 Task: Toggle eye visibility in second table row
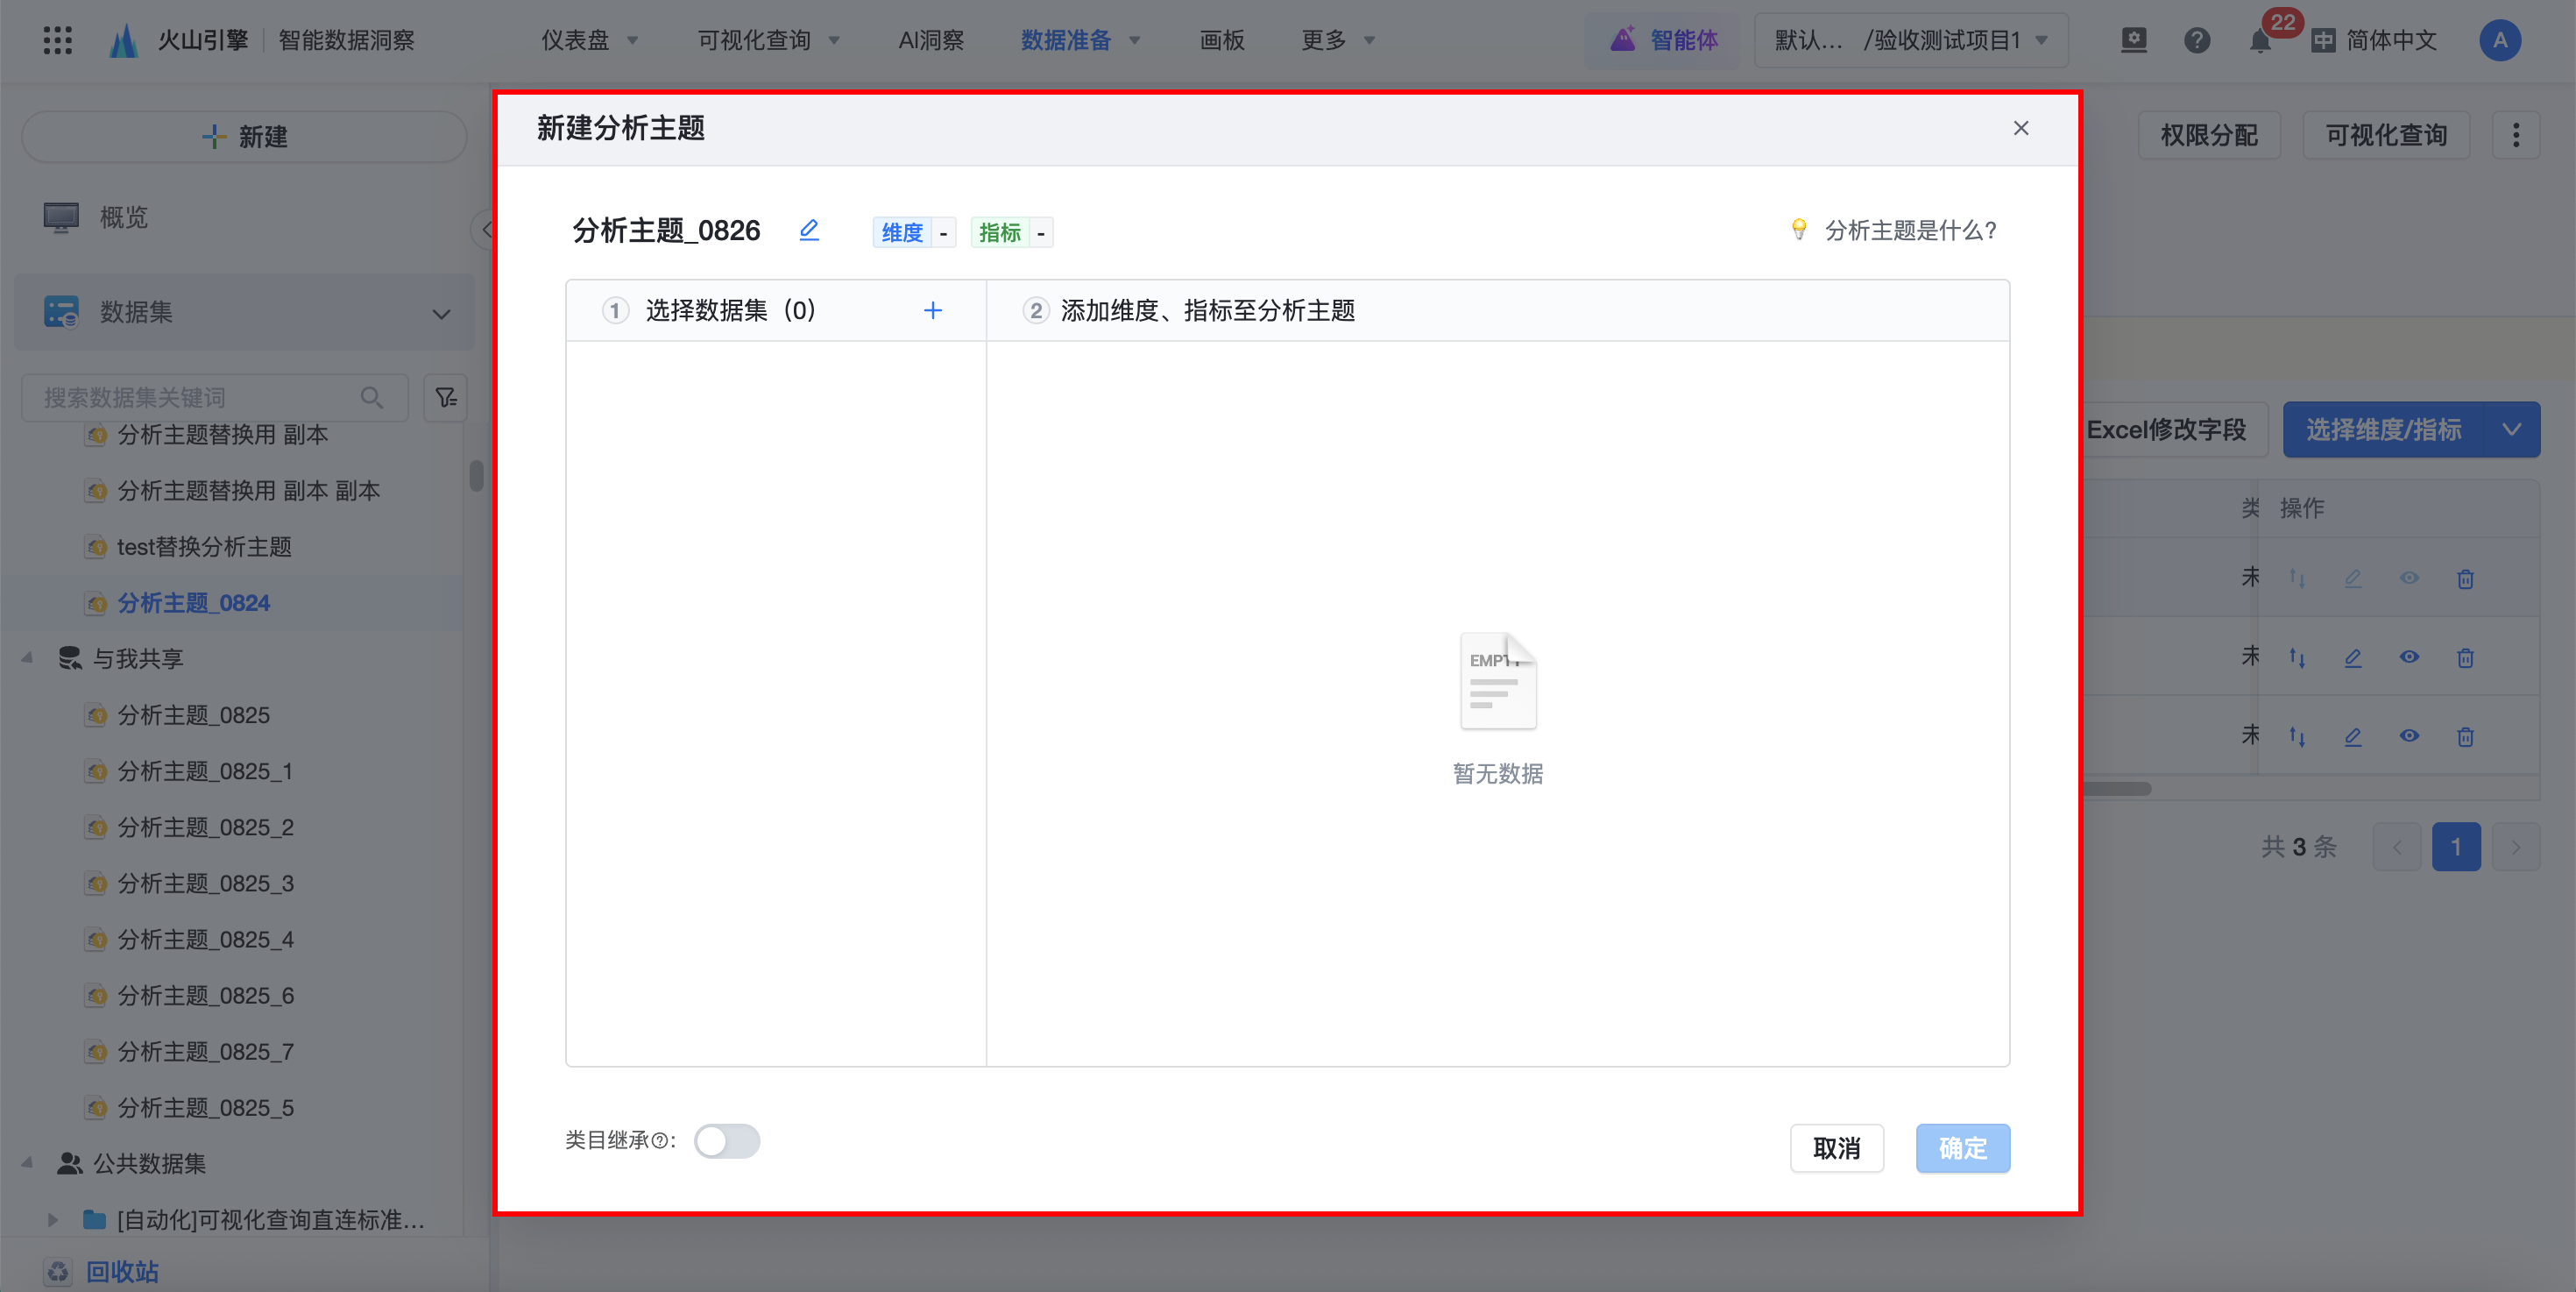tap(2409, 657)
